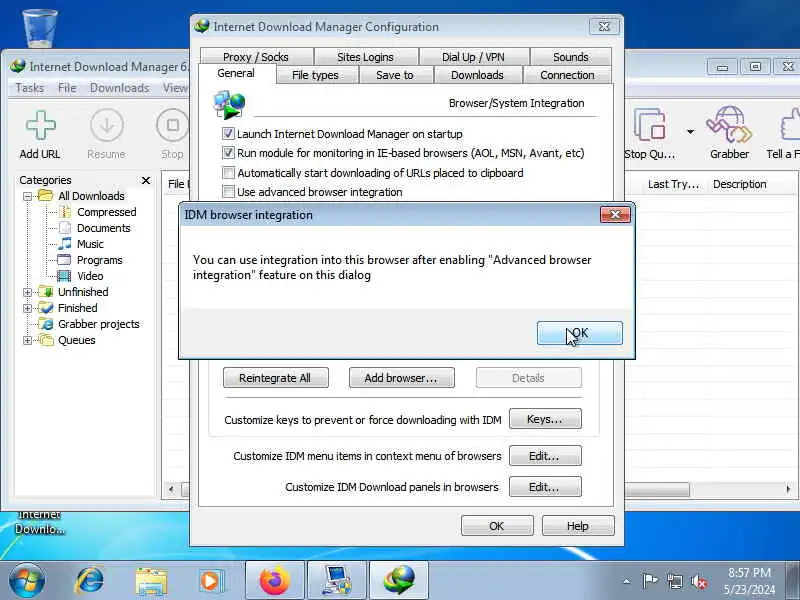Select the Grabber projects icon
The height and width of the screenshot is (600, 800).
click(46, 324)
